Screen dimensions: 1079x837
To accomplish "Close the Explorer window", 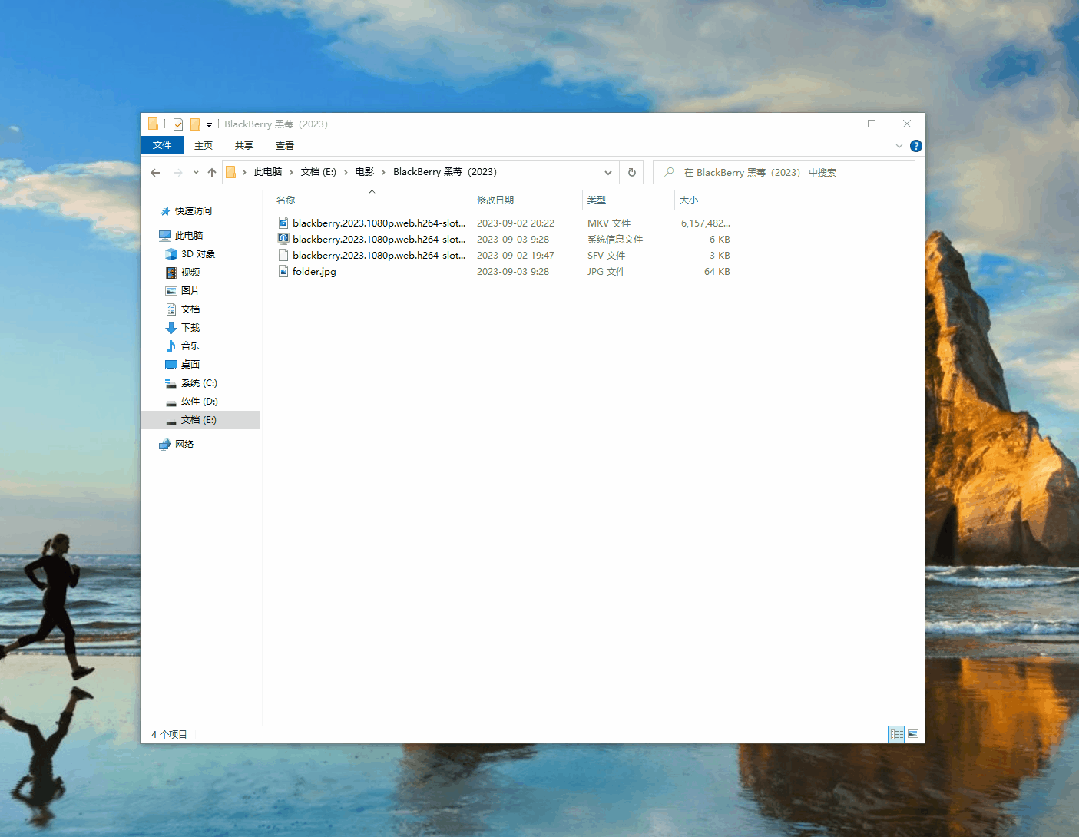I will 907,124.
